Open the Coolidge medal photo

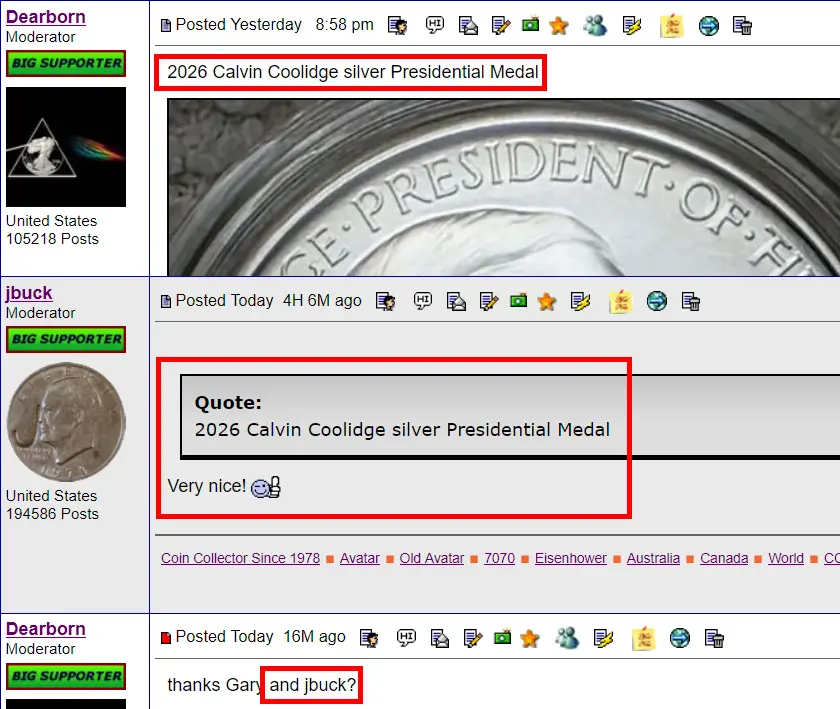pos(504,188)
